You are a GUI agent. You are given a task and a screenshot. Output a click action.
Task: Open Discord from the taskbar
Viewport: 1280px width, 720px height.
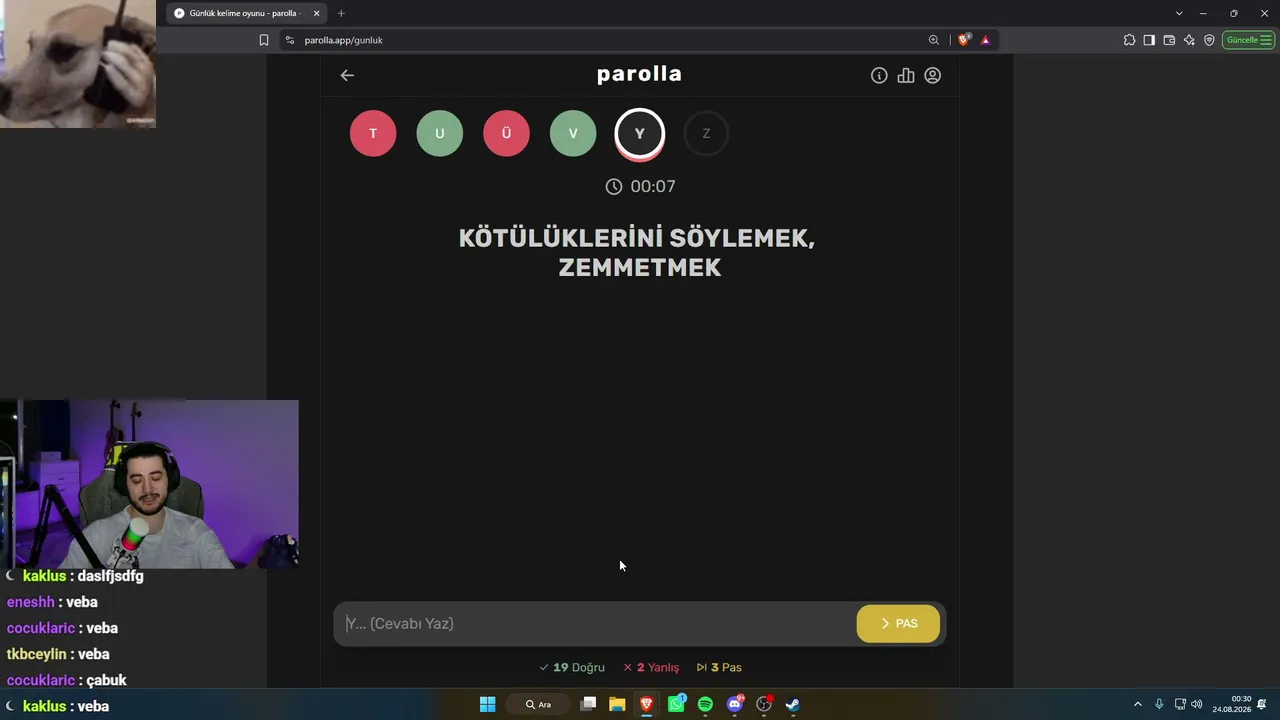[x=735, y=704]
